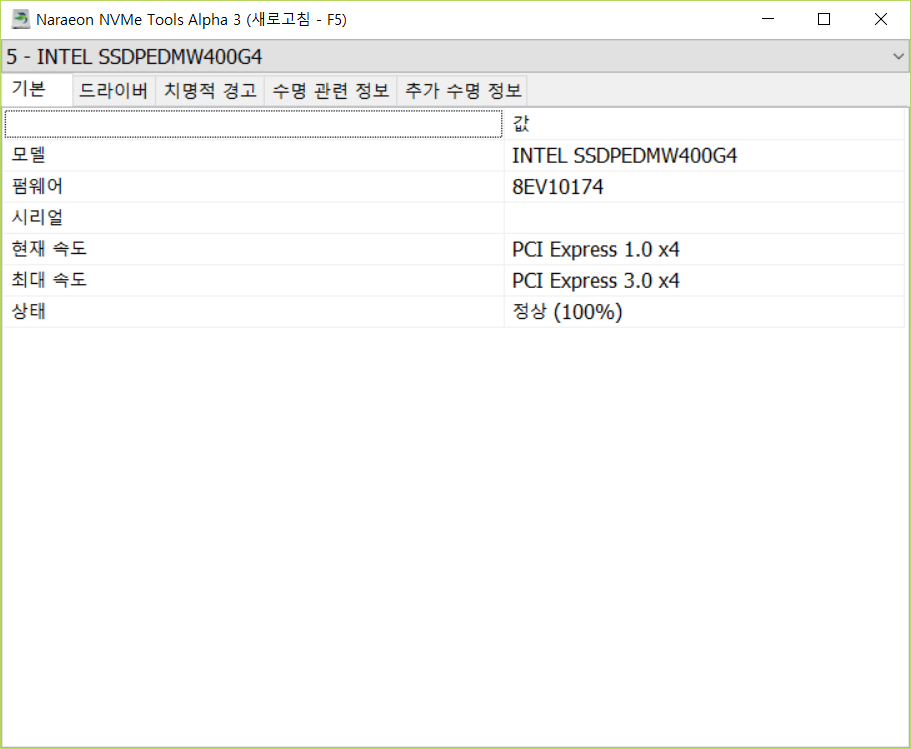The image size is (911, 749).
Task: Select the 치명적 경고 tab
Action: pyautogui.click(x=210, y=91)
